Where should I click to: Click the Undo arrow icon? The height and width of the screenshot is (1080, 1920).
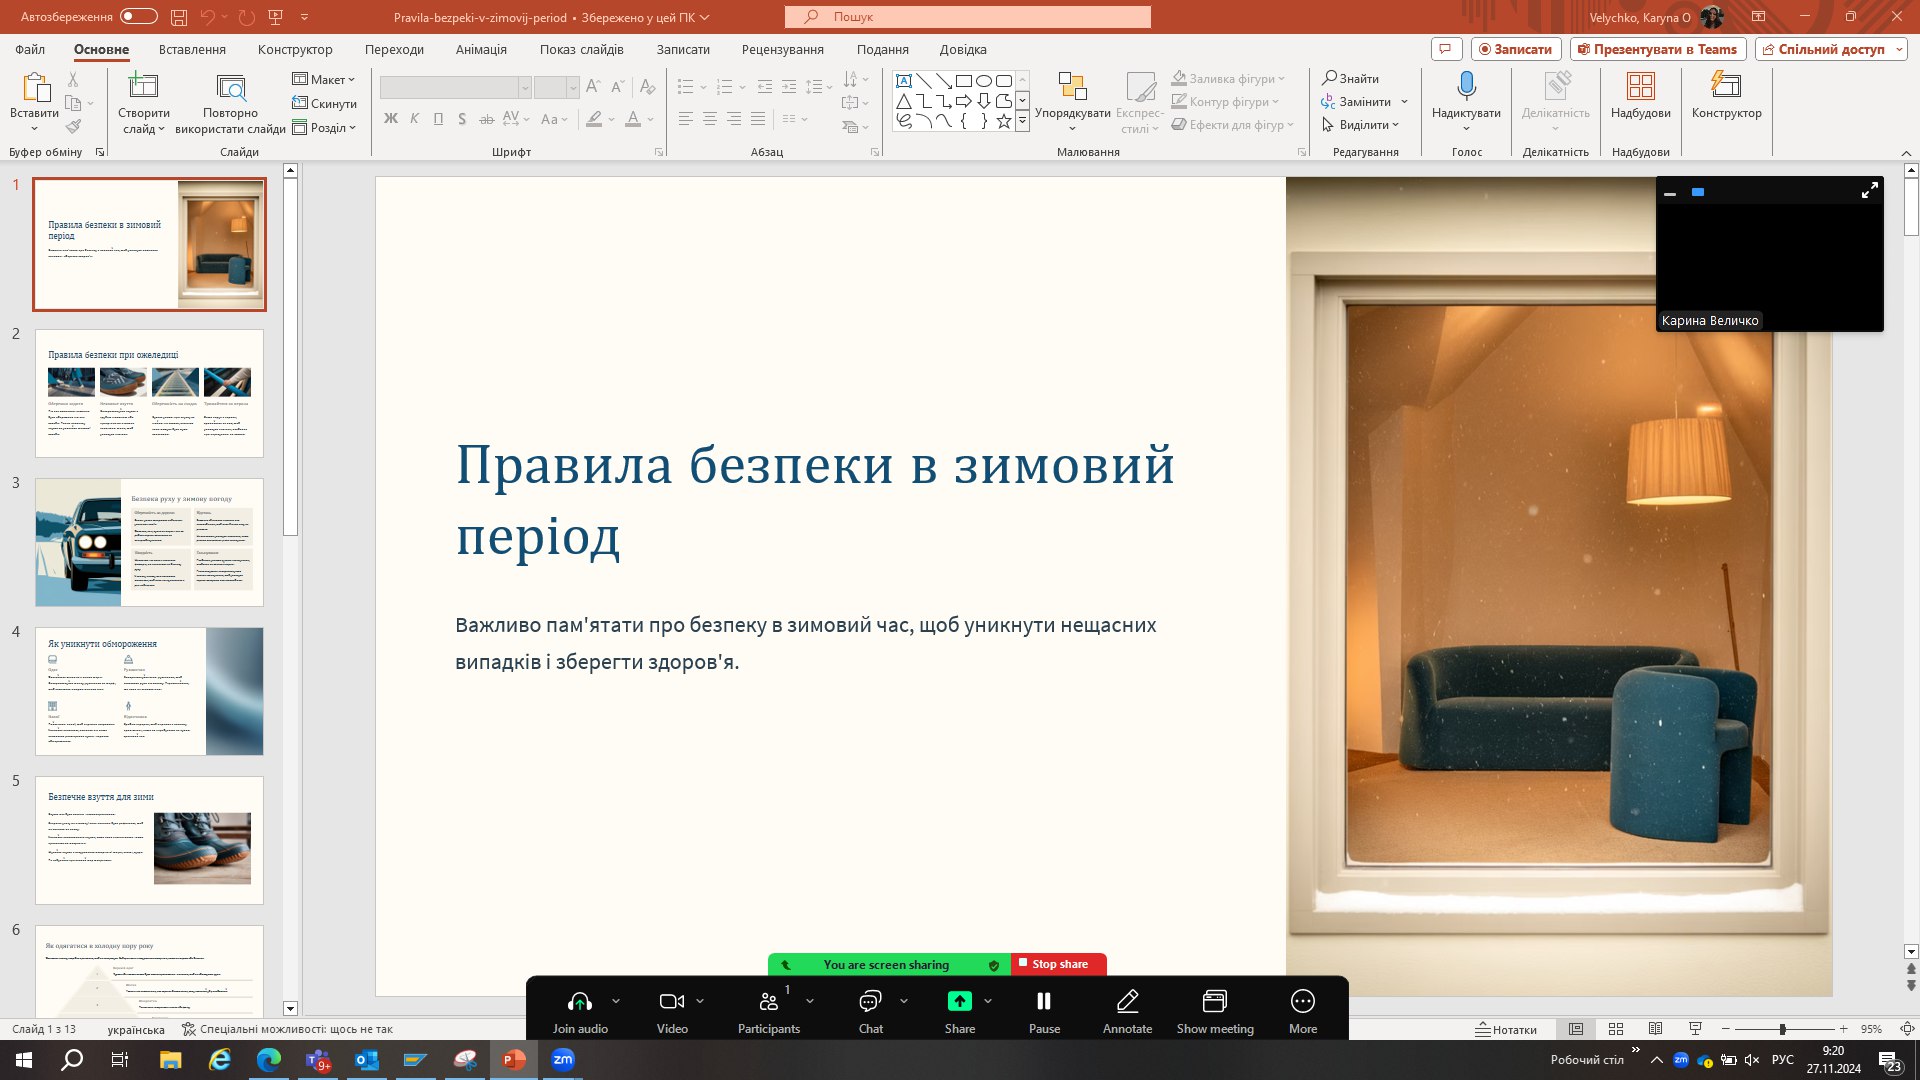pos(207,17)
